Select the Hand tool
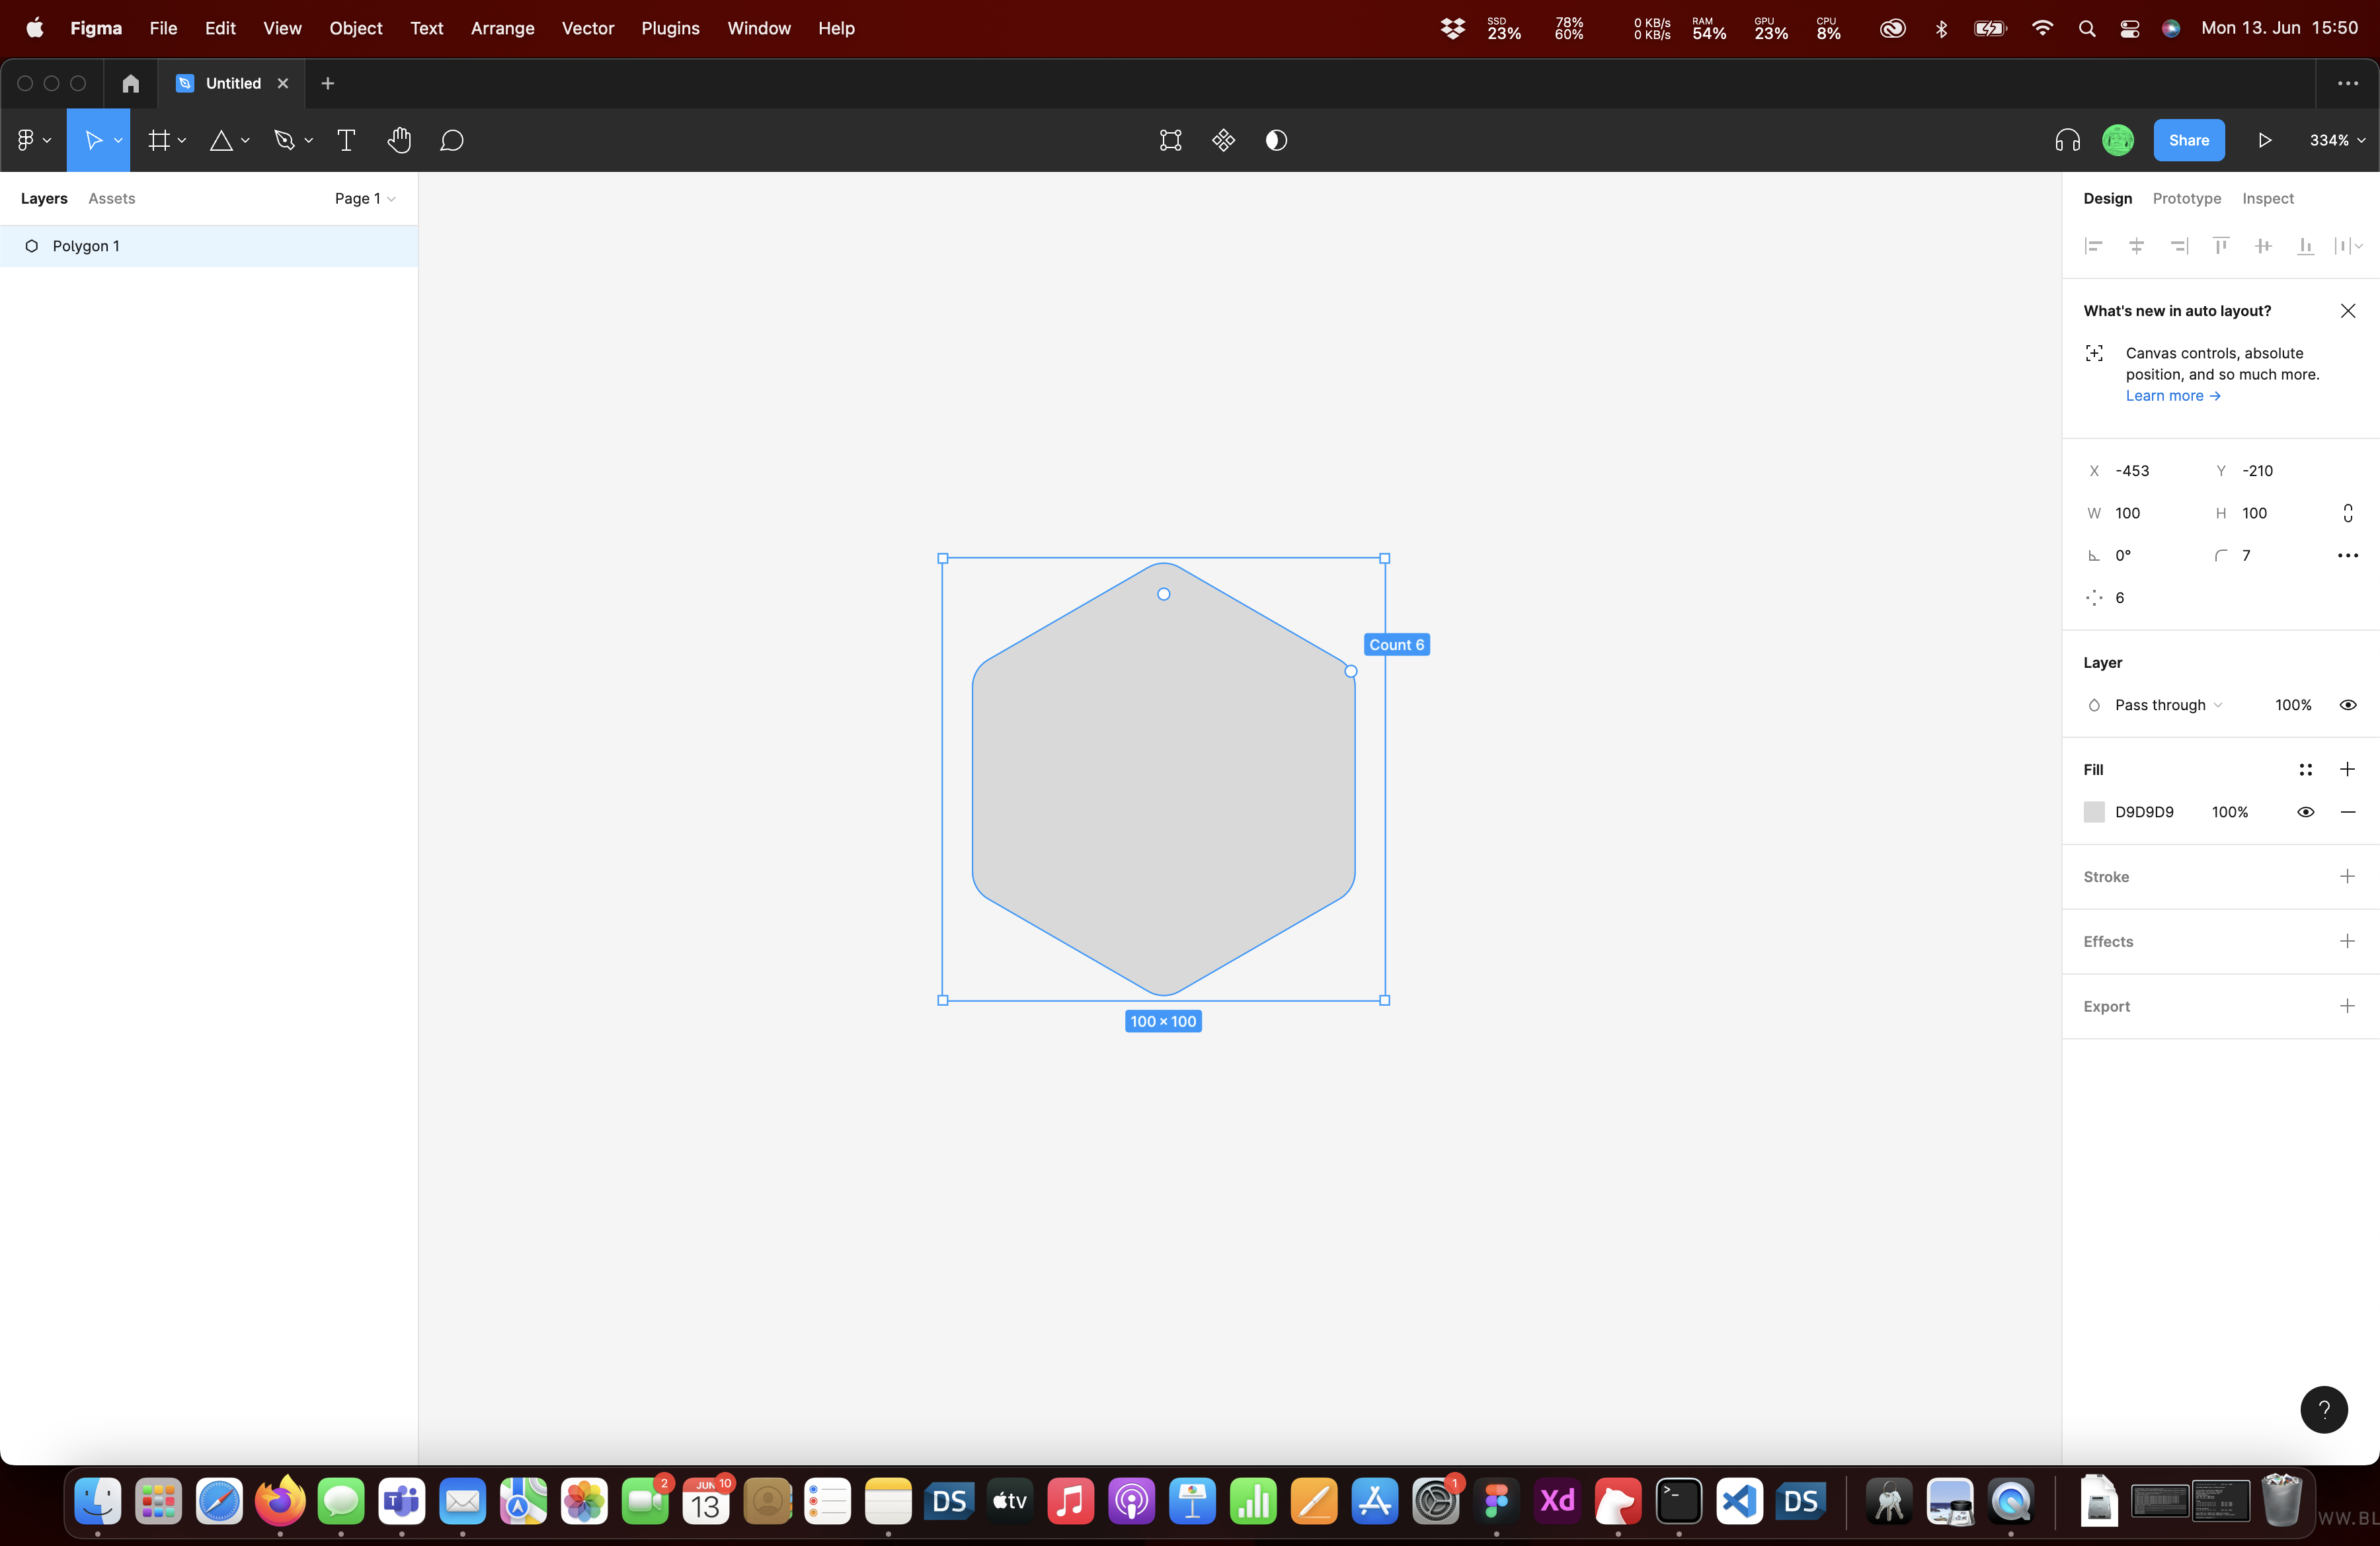2380x1546 pixels. point(399,140)
